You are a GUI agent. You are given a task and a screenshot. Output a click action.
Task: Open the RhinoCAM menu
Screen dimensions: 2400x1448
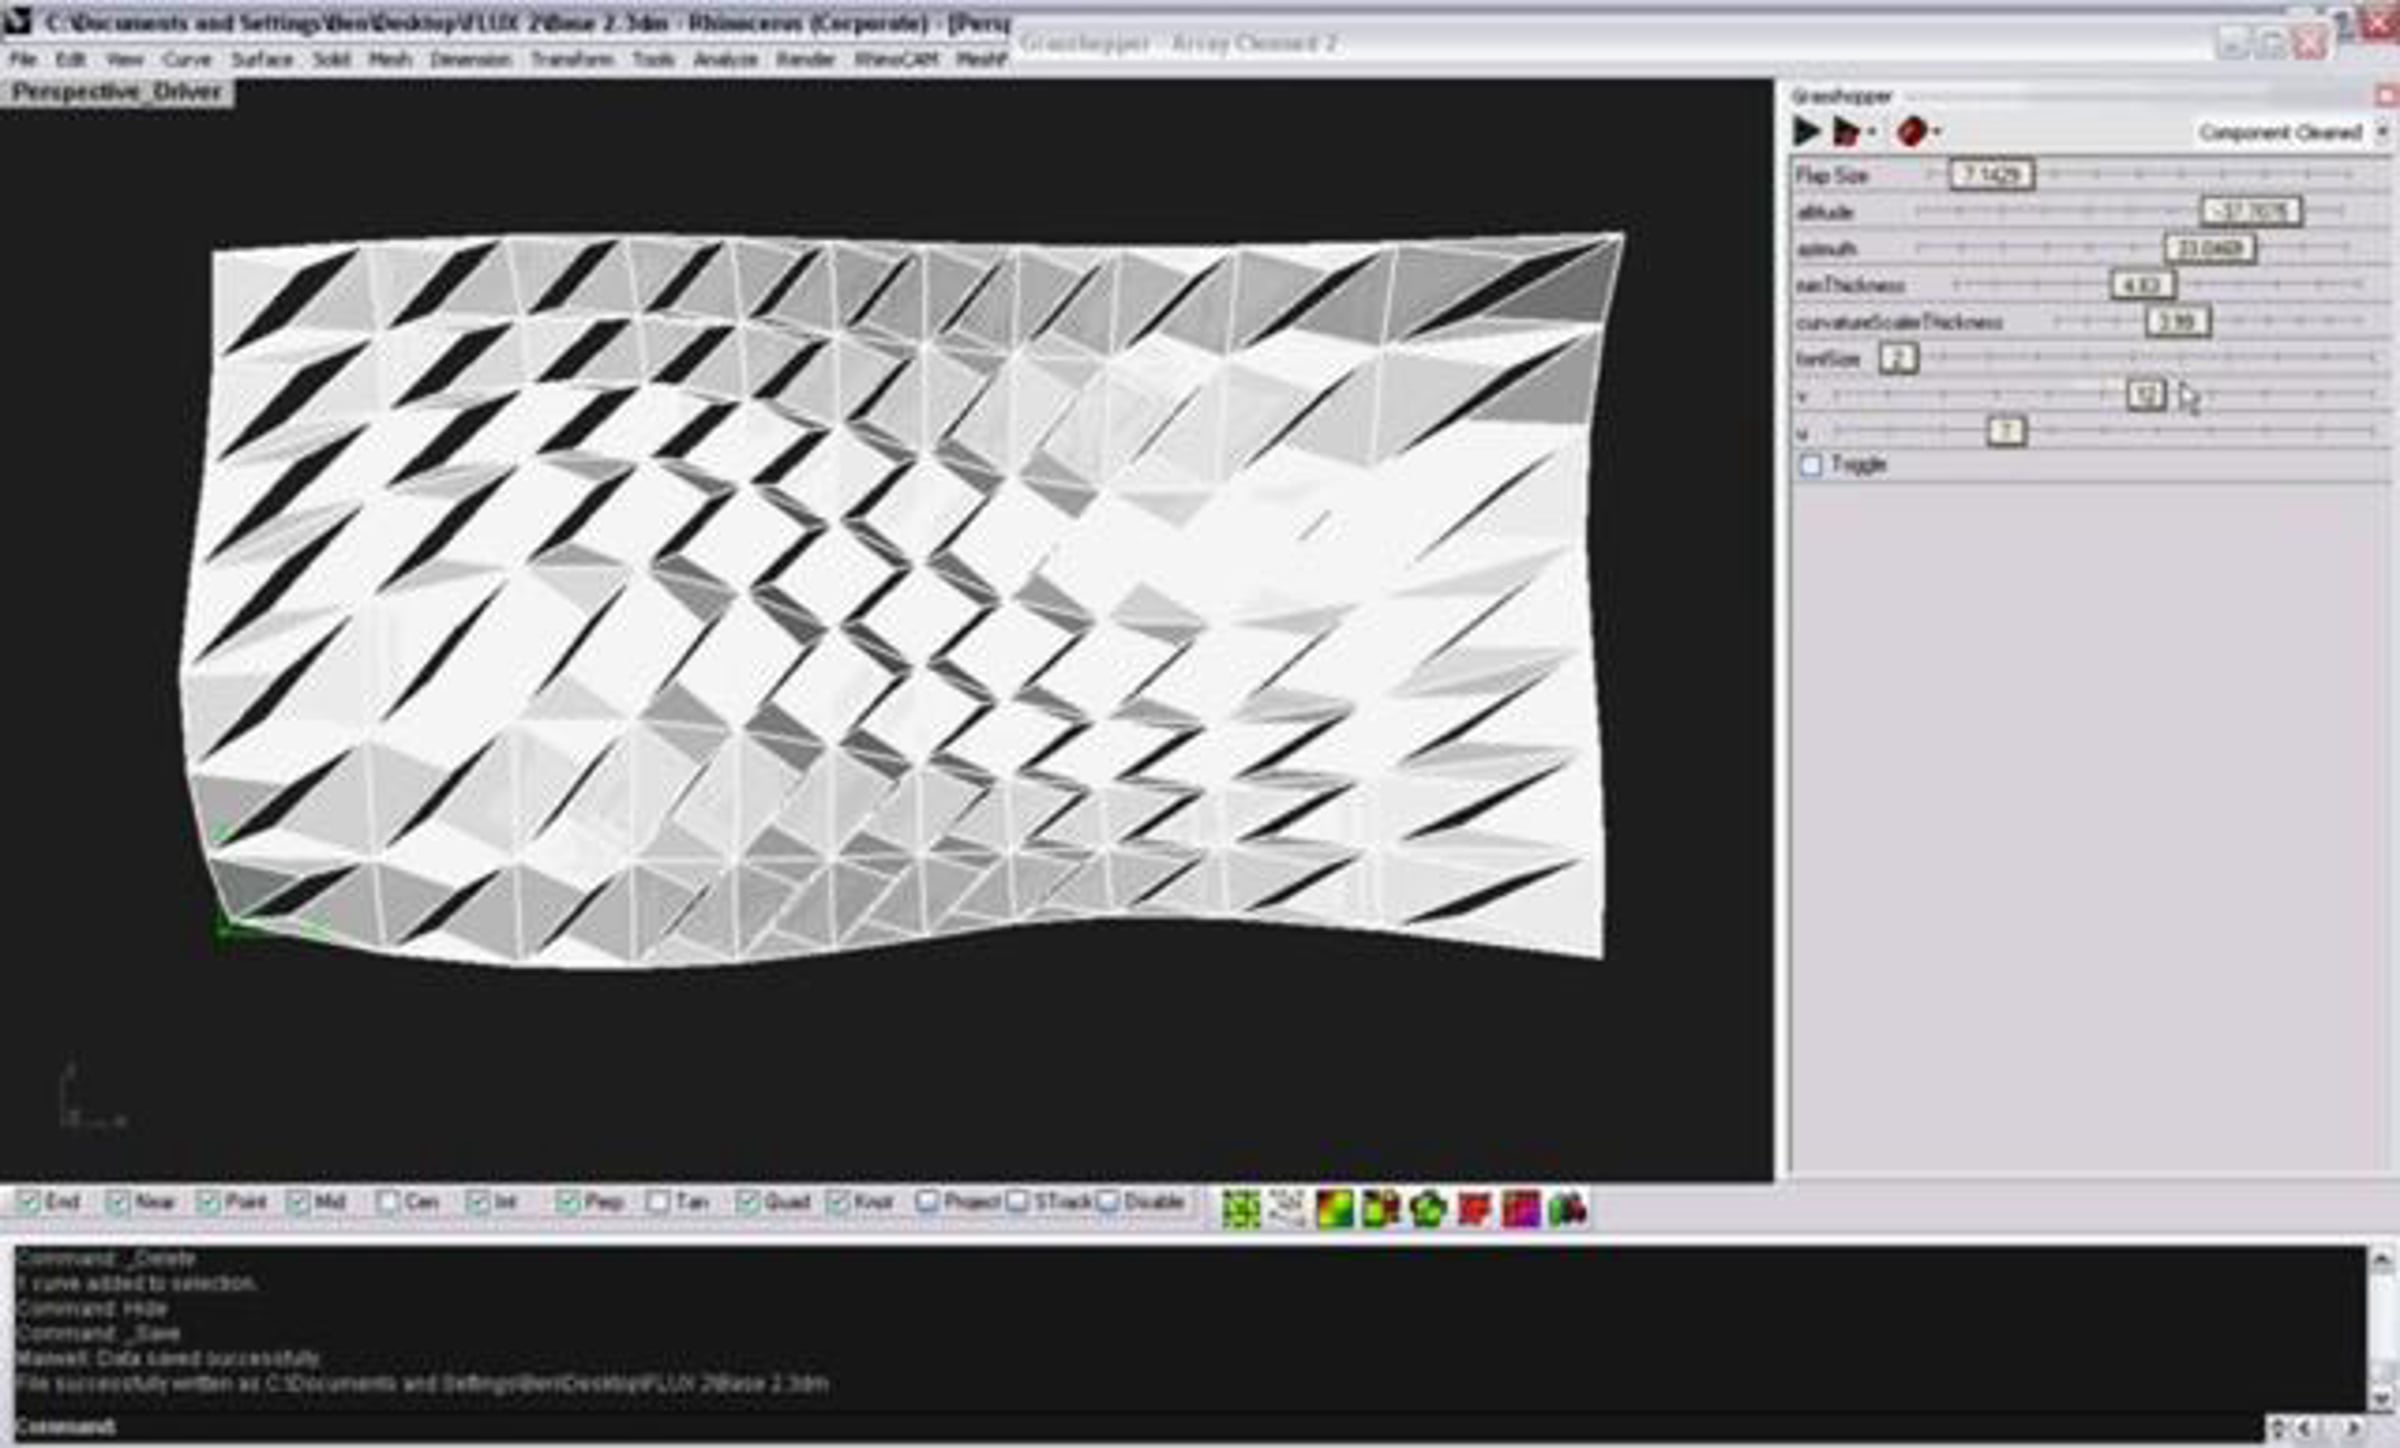[895, 59]
